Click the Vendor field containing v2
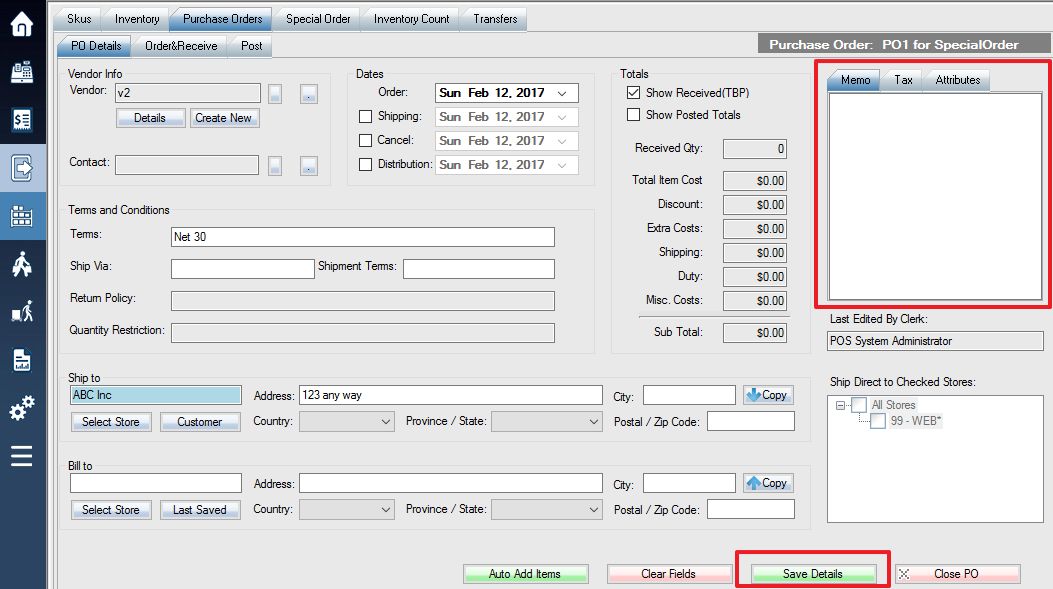1053x589 pixels. [188, 93]
